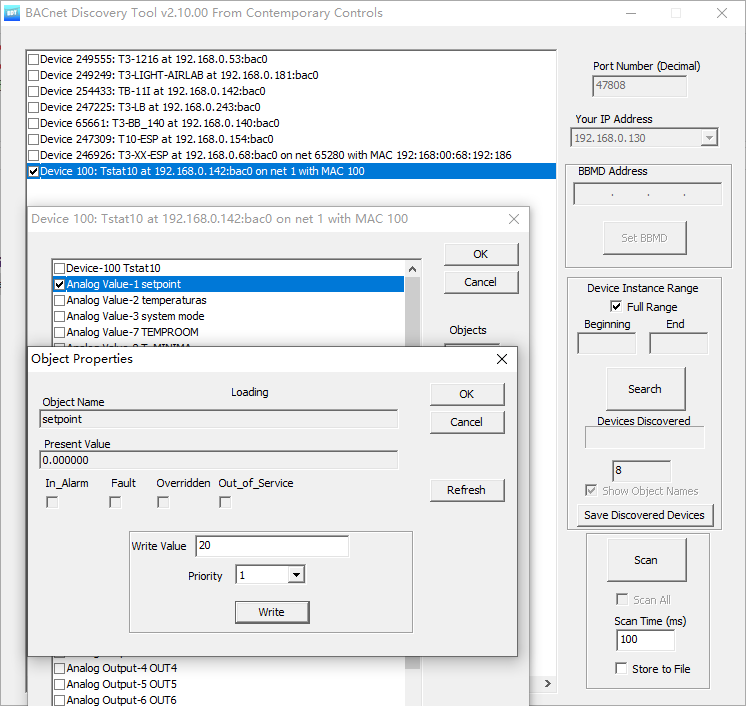The height and width of the screenshot is (706, 746).
Task: Click into the Write Value field
Action: click(x=271, y=546)
